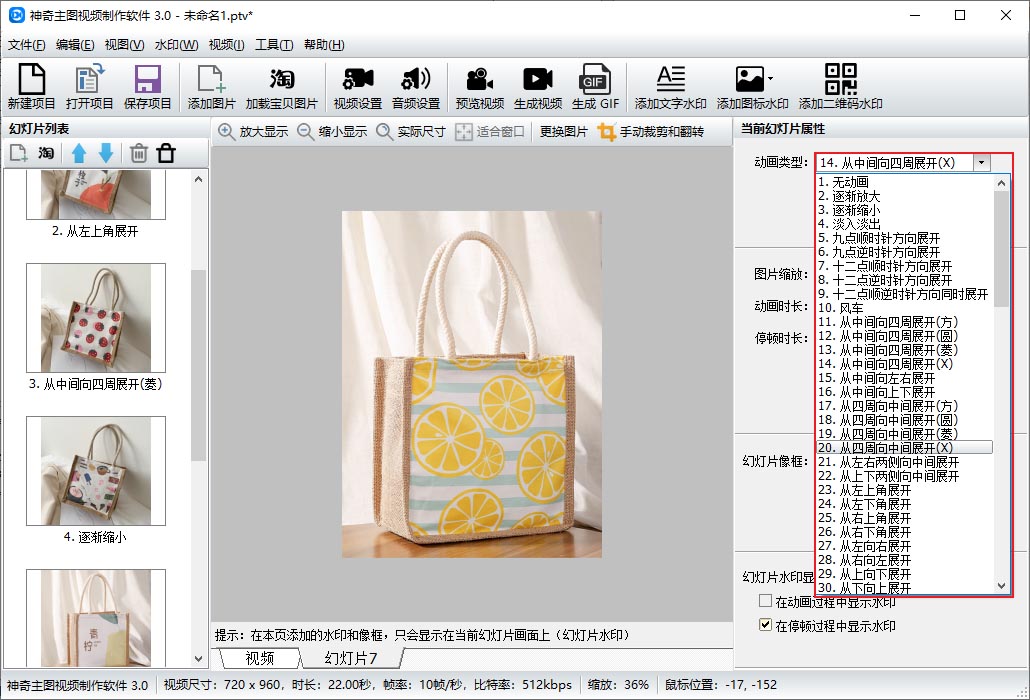Switch to the 幻灯片7 tab
Viewport: 1030px width, 700px height.
[x=351, y=658]
